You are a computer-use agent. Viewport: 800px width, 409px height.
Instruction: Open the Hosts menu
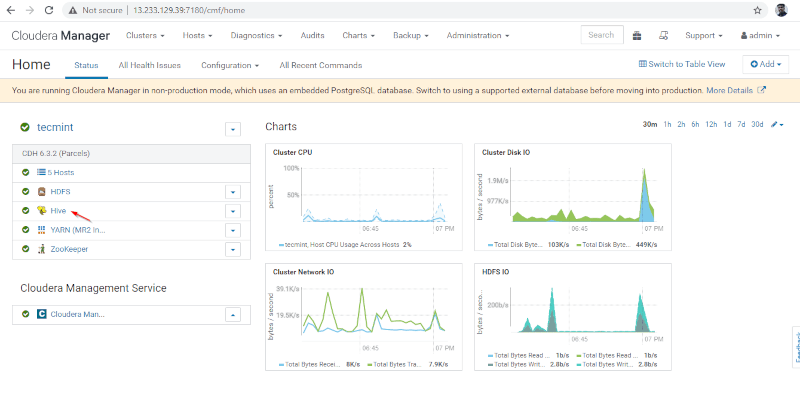[x=197, y=36]
